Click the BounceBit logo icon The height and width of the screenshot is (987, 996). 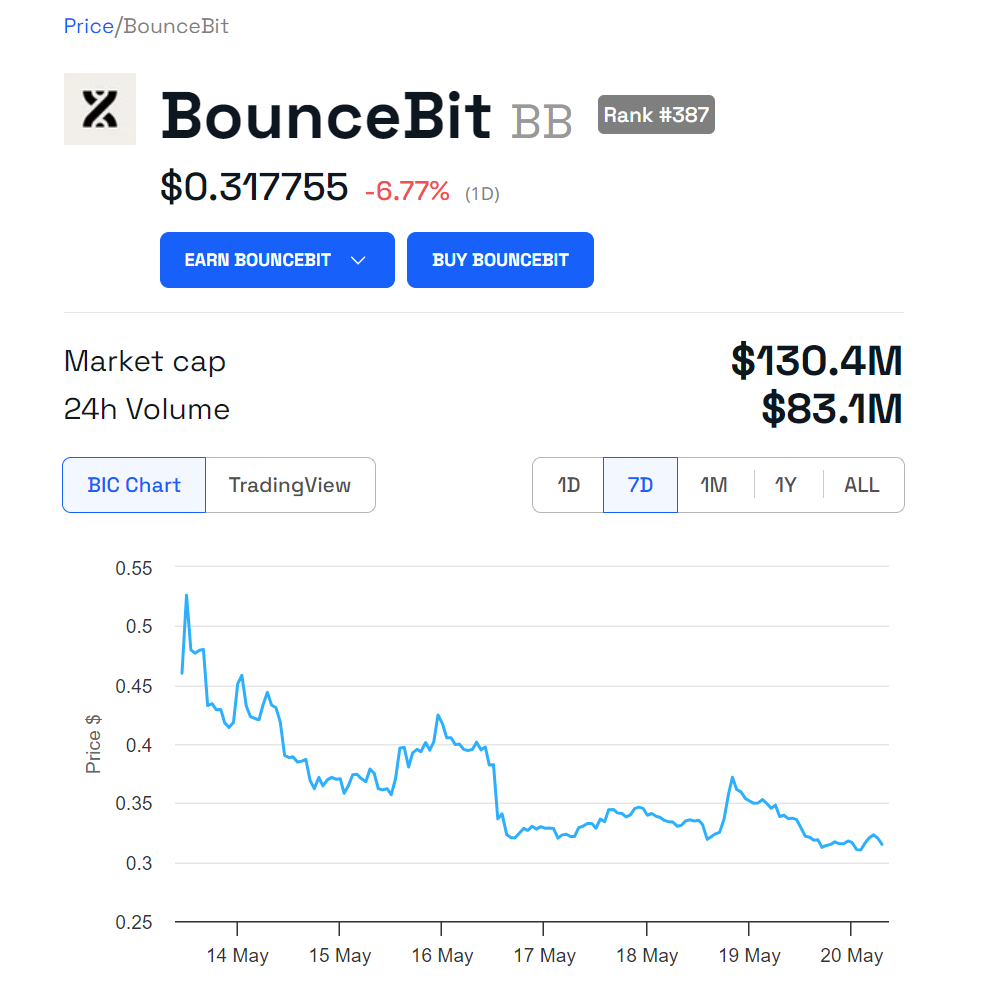pyautogui.click(x=99, y=109)
